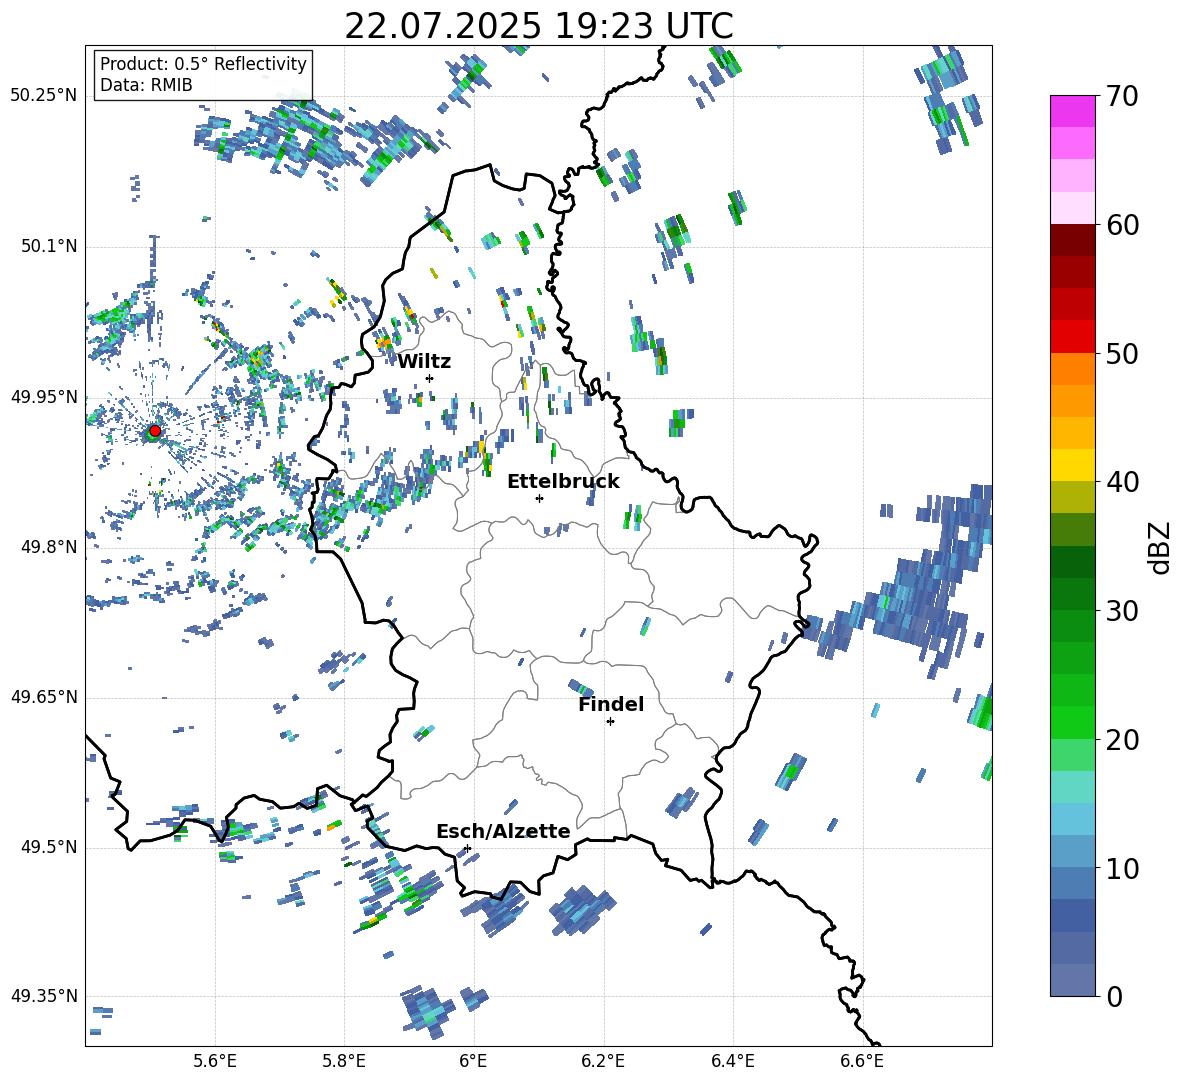Click the dBZ colorbar axis label
The image size is (1184, 1081).
coord(1161,548)
